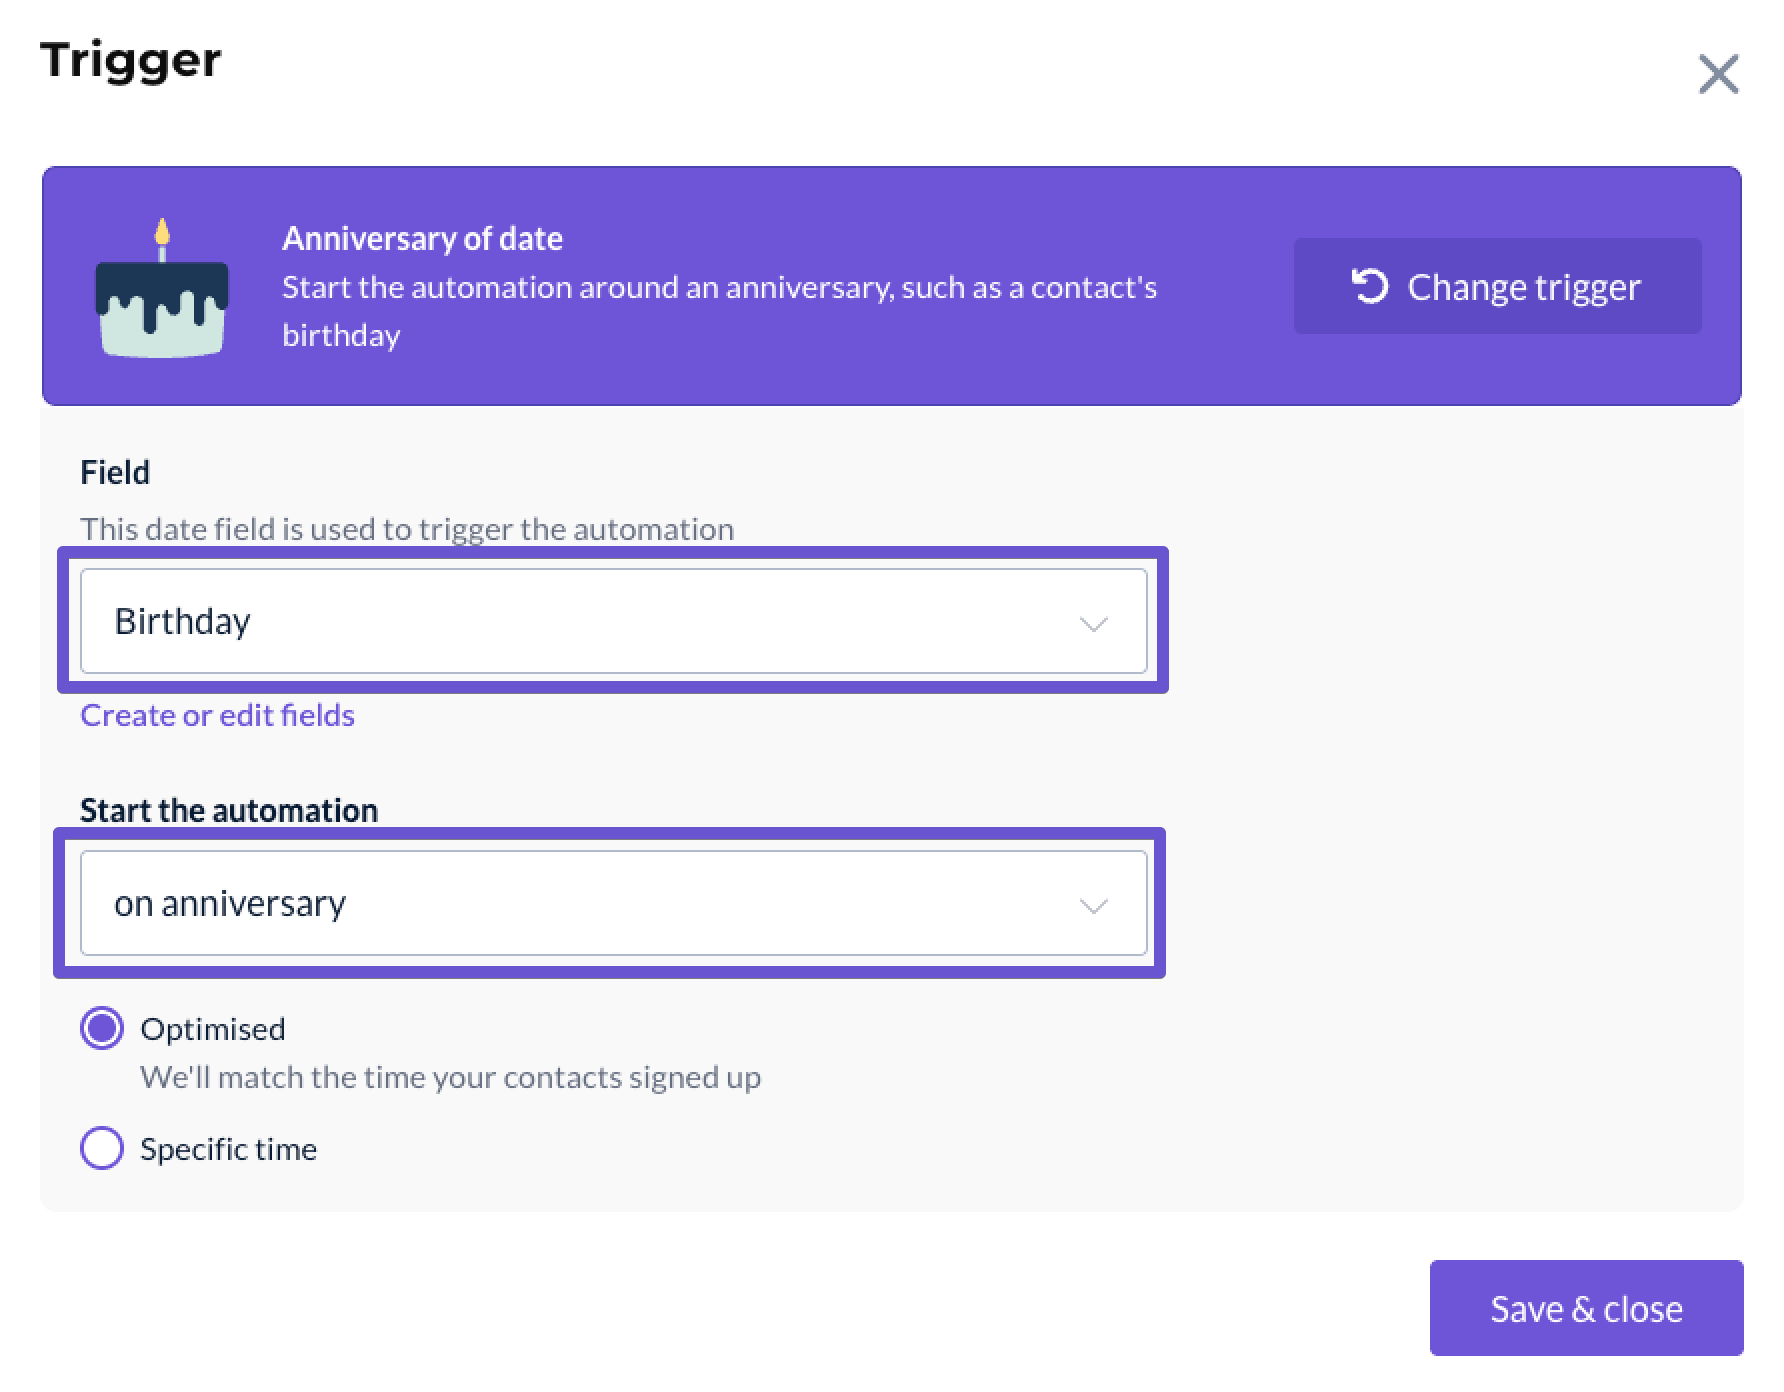Open the on anniversary dropdown
Viewport: 1784px width, 1392px height.
click(613, 903)
